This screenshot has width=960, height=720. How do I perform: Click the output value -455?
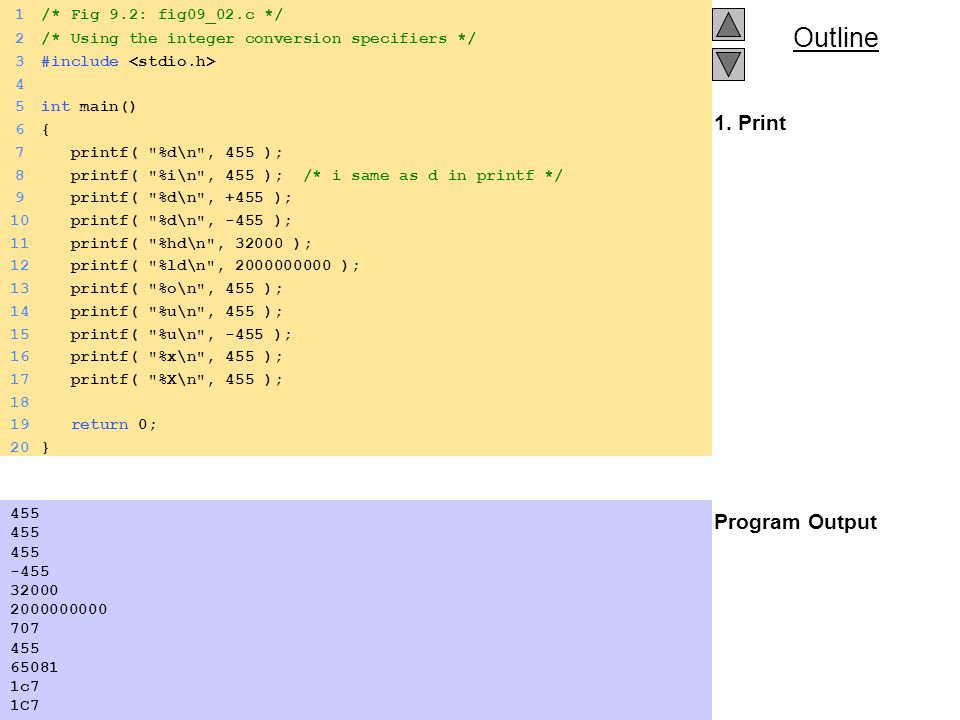29,571
